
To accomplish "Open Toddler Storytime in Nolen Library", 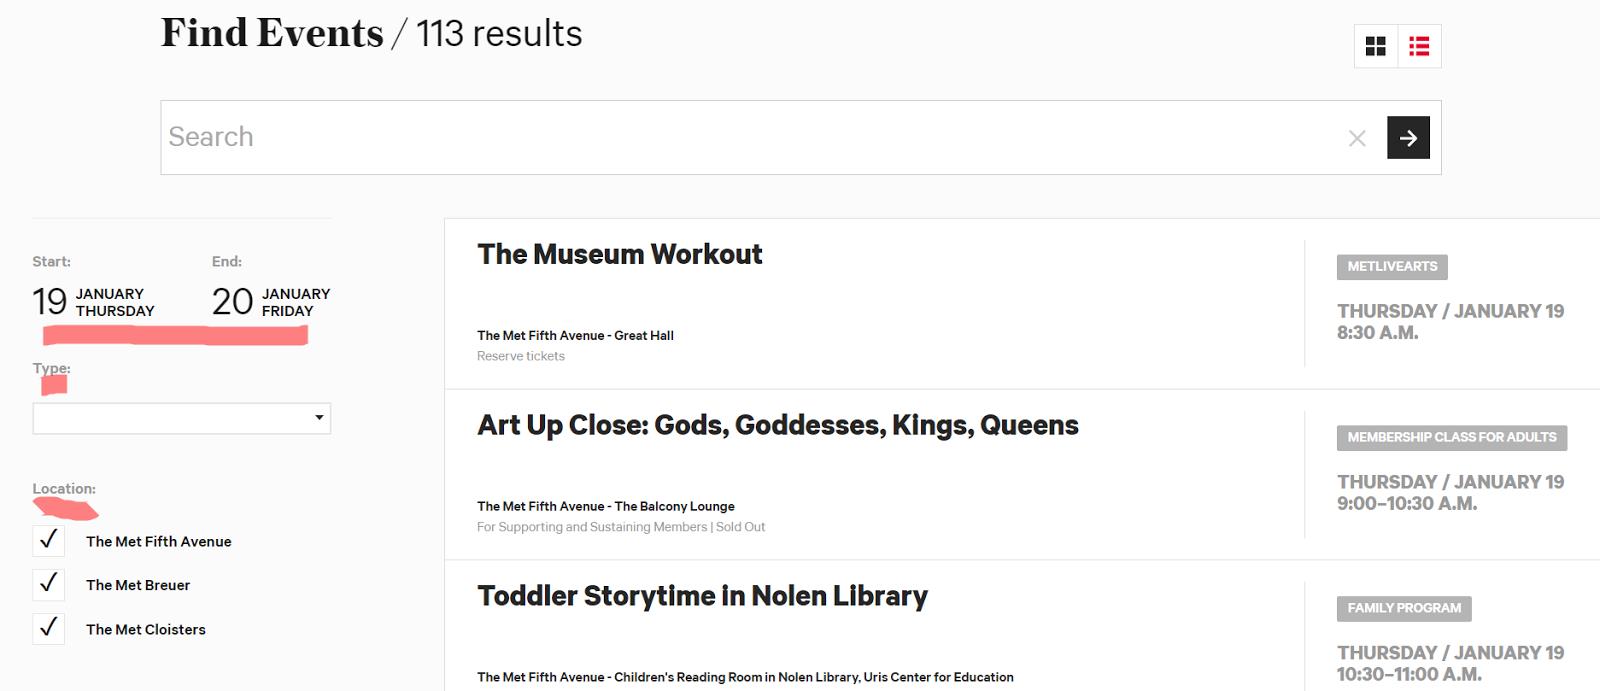I will pos(702,596).
